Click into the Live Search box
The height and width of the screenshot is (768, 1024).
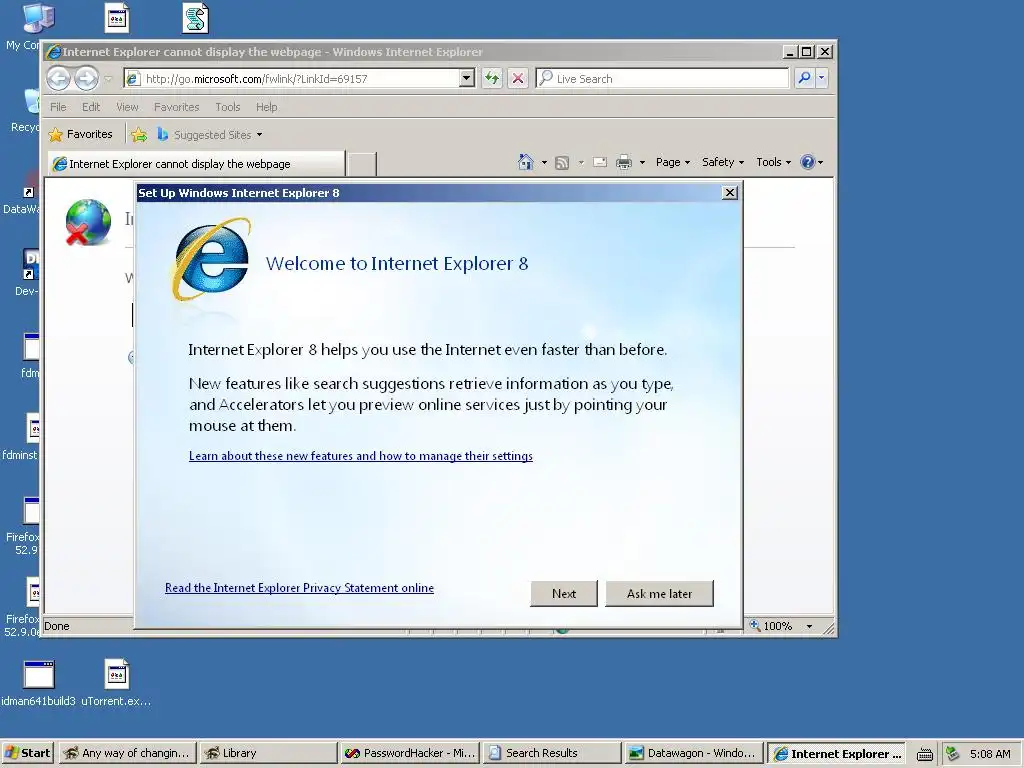point(662,79)
